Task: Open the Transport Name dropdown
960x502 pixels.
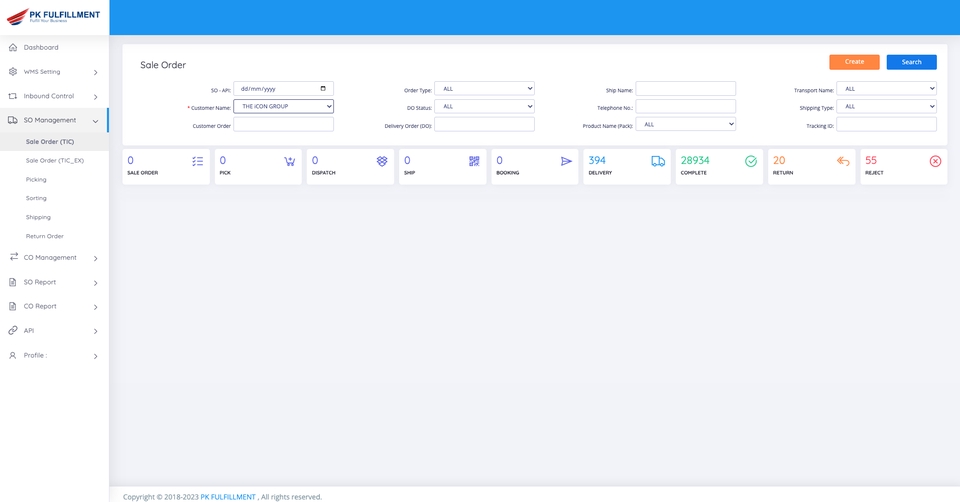Action: [x=887, y=89]
